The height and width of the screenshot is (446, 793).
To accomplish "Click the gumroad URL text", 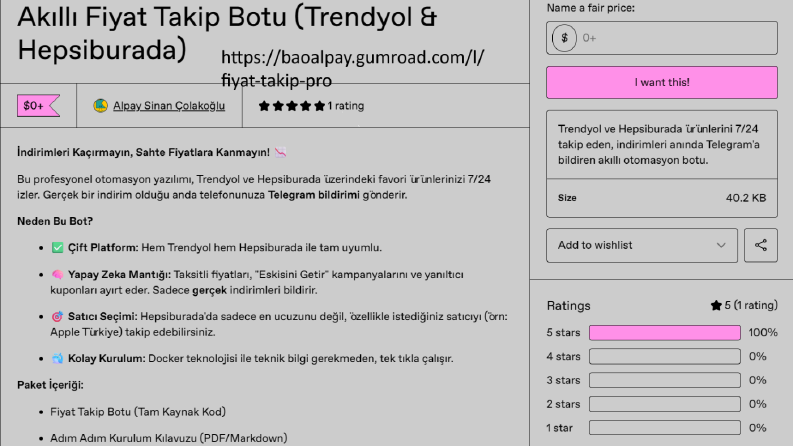I will pyautogui.click(x=353, y=69).
